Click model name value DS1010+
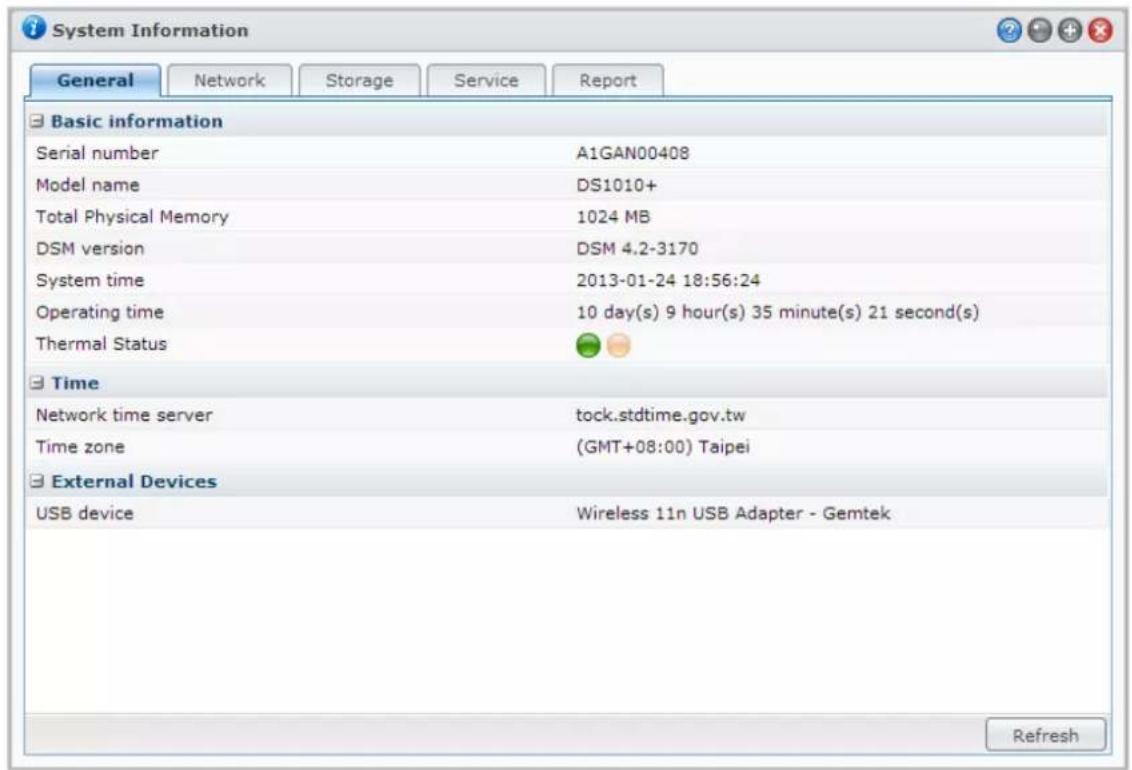Image resolution: width=1132 pixels, height=770 pixels. [617, 185]
